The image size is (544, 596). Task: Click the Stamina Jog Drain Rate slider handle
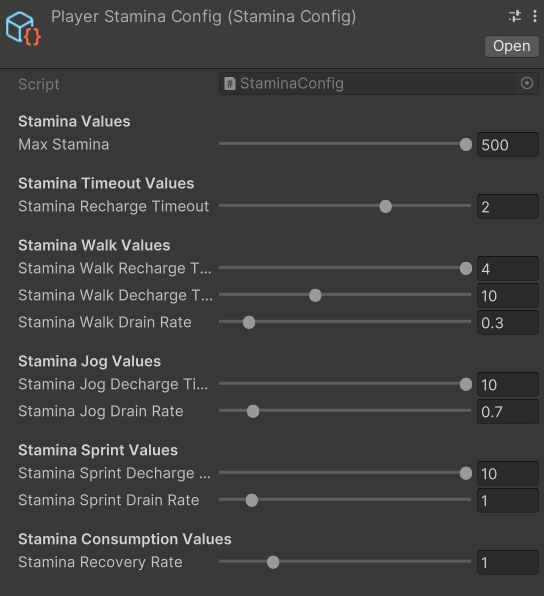[253, 411]
